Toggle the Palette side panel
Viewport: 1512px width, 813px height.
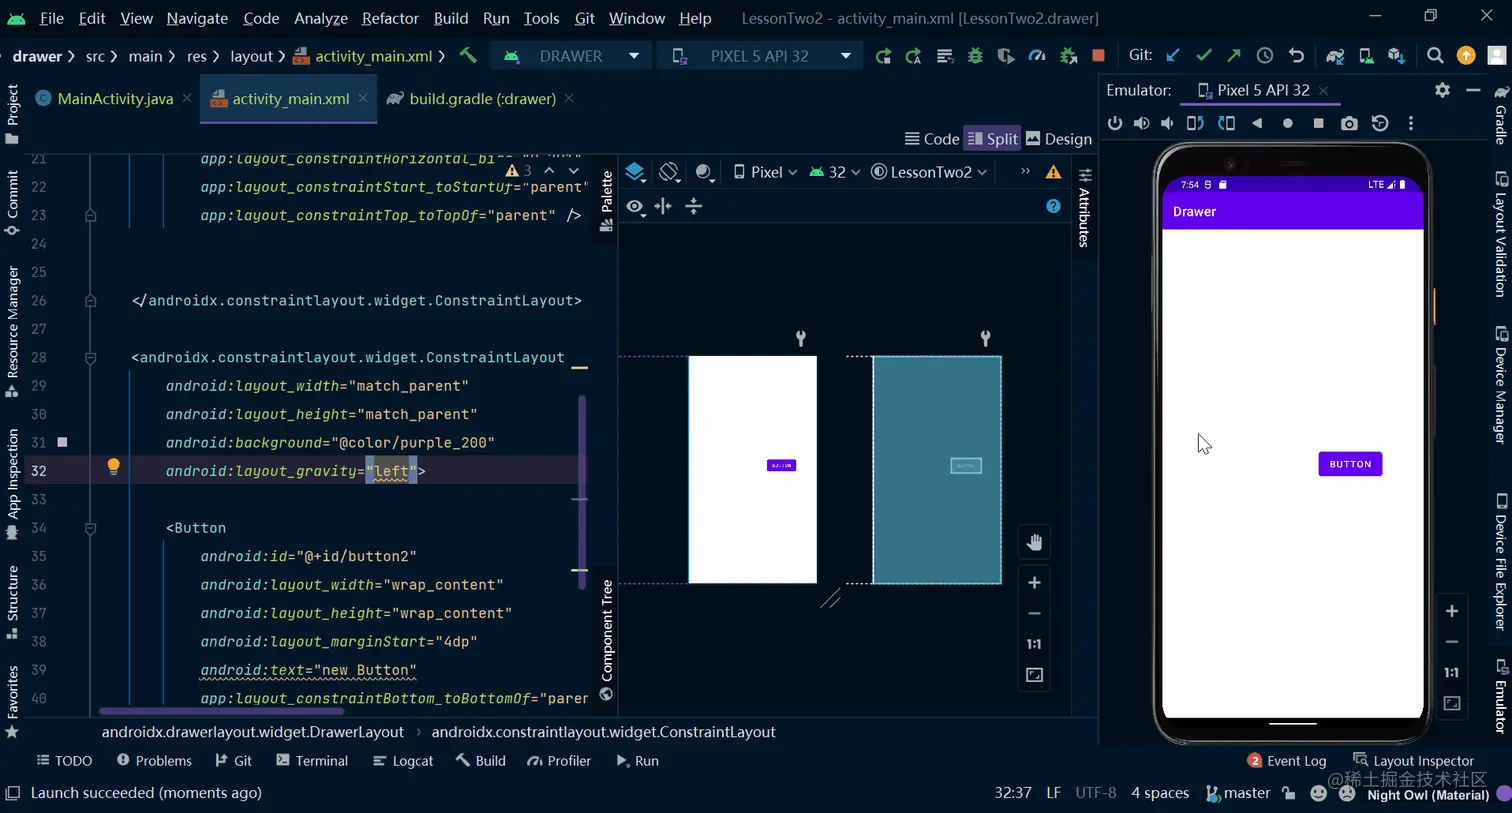[606, 200]
